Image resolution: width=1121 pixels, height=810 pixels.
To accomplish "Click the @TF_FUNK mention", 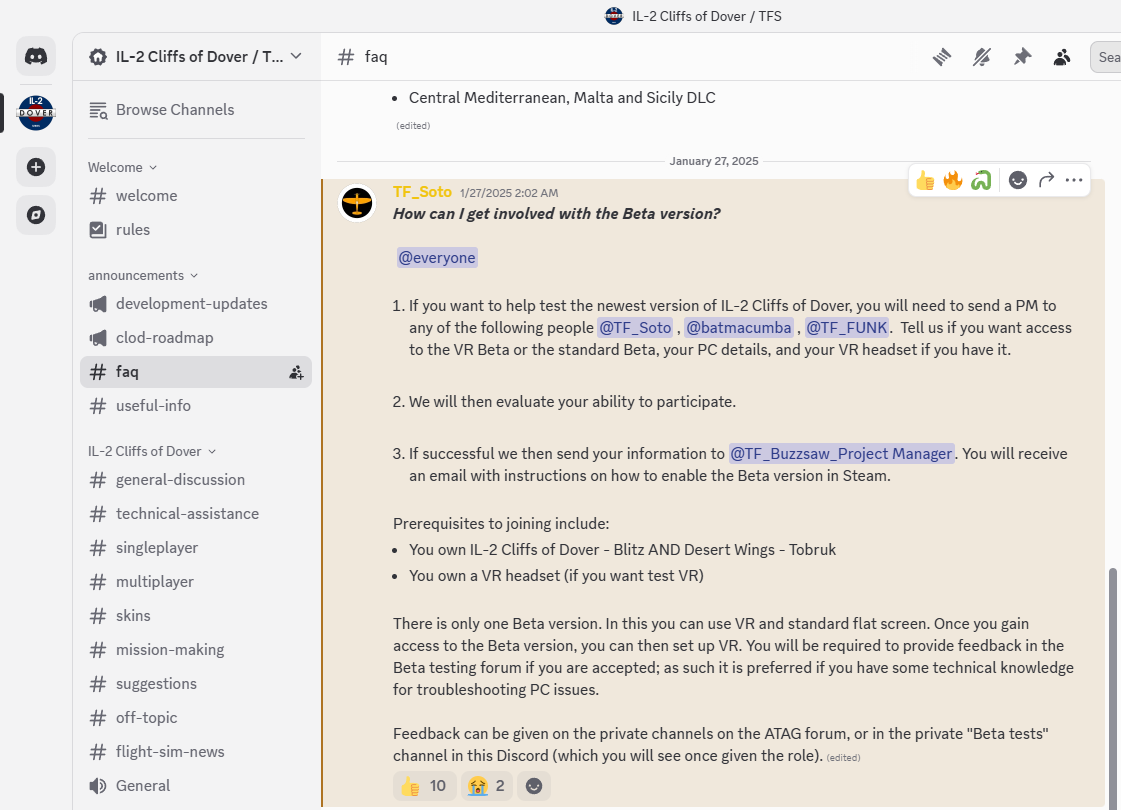I will point(847,327).
